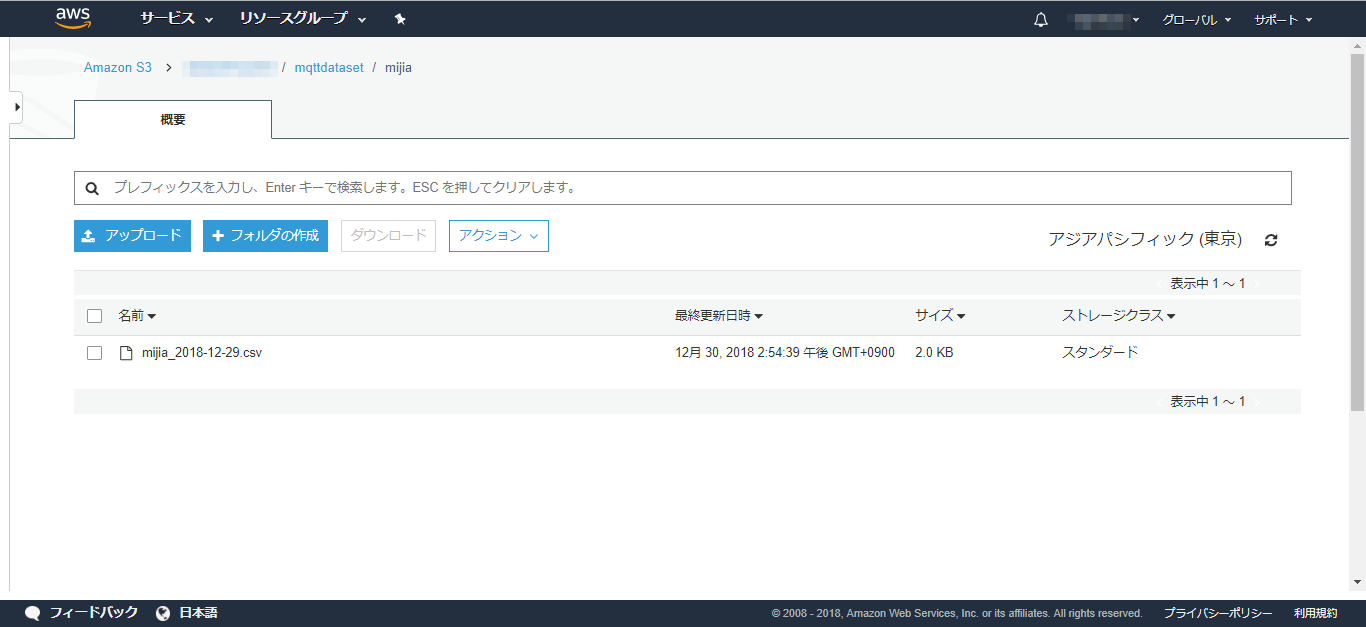The image size is (1366, 627).
Task: Check the select-all checkbox in the header row
Action: pos(94,315)
